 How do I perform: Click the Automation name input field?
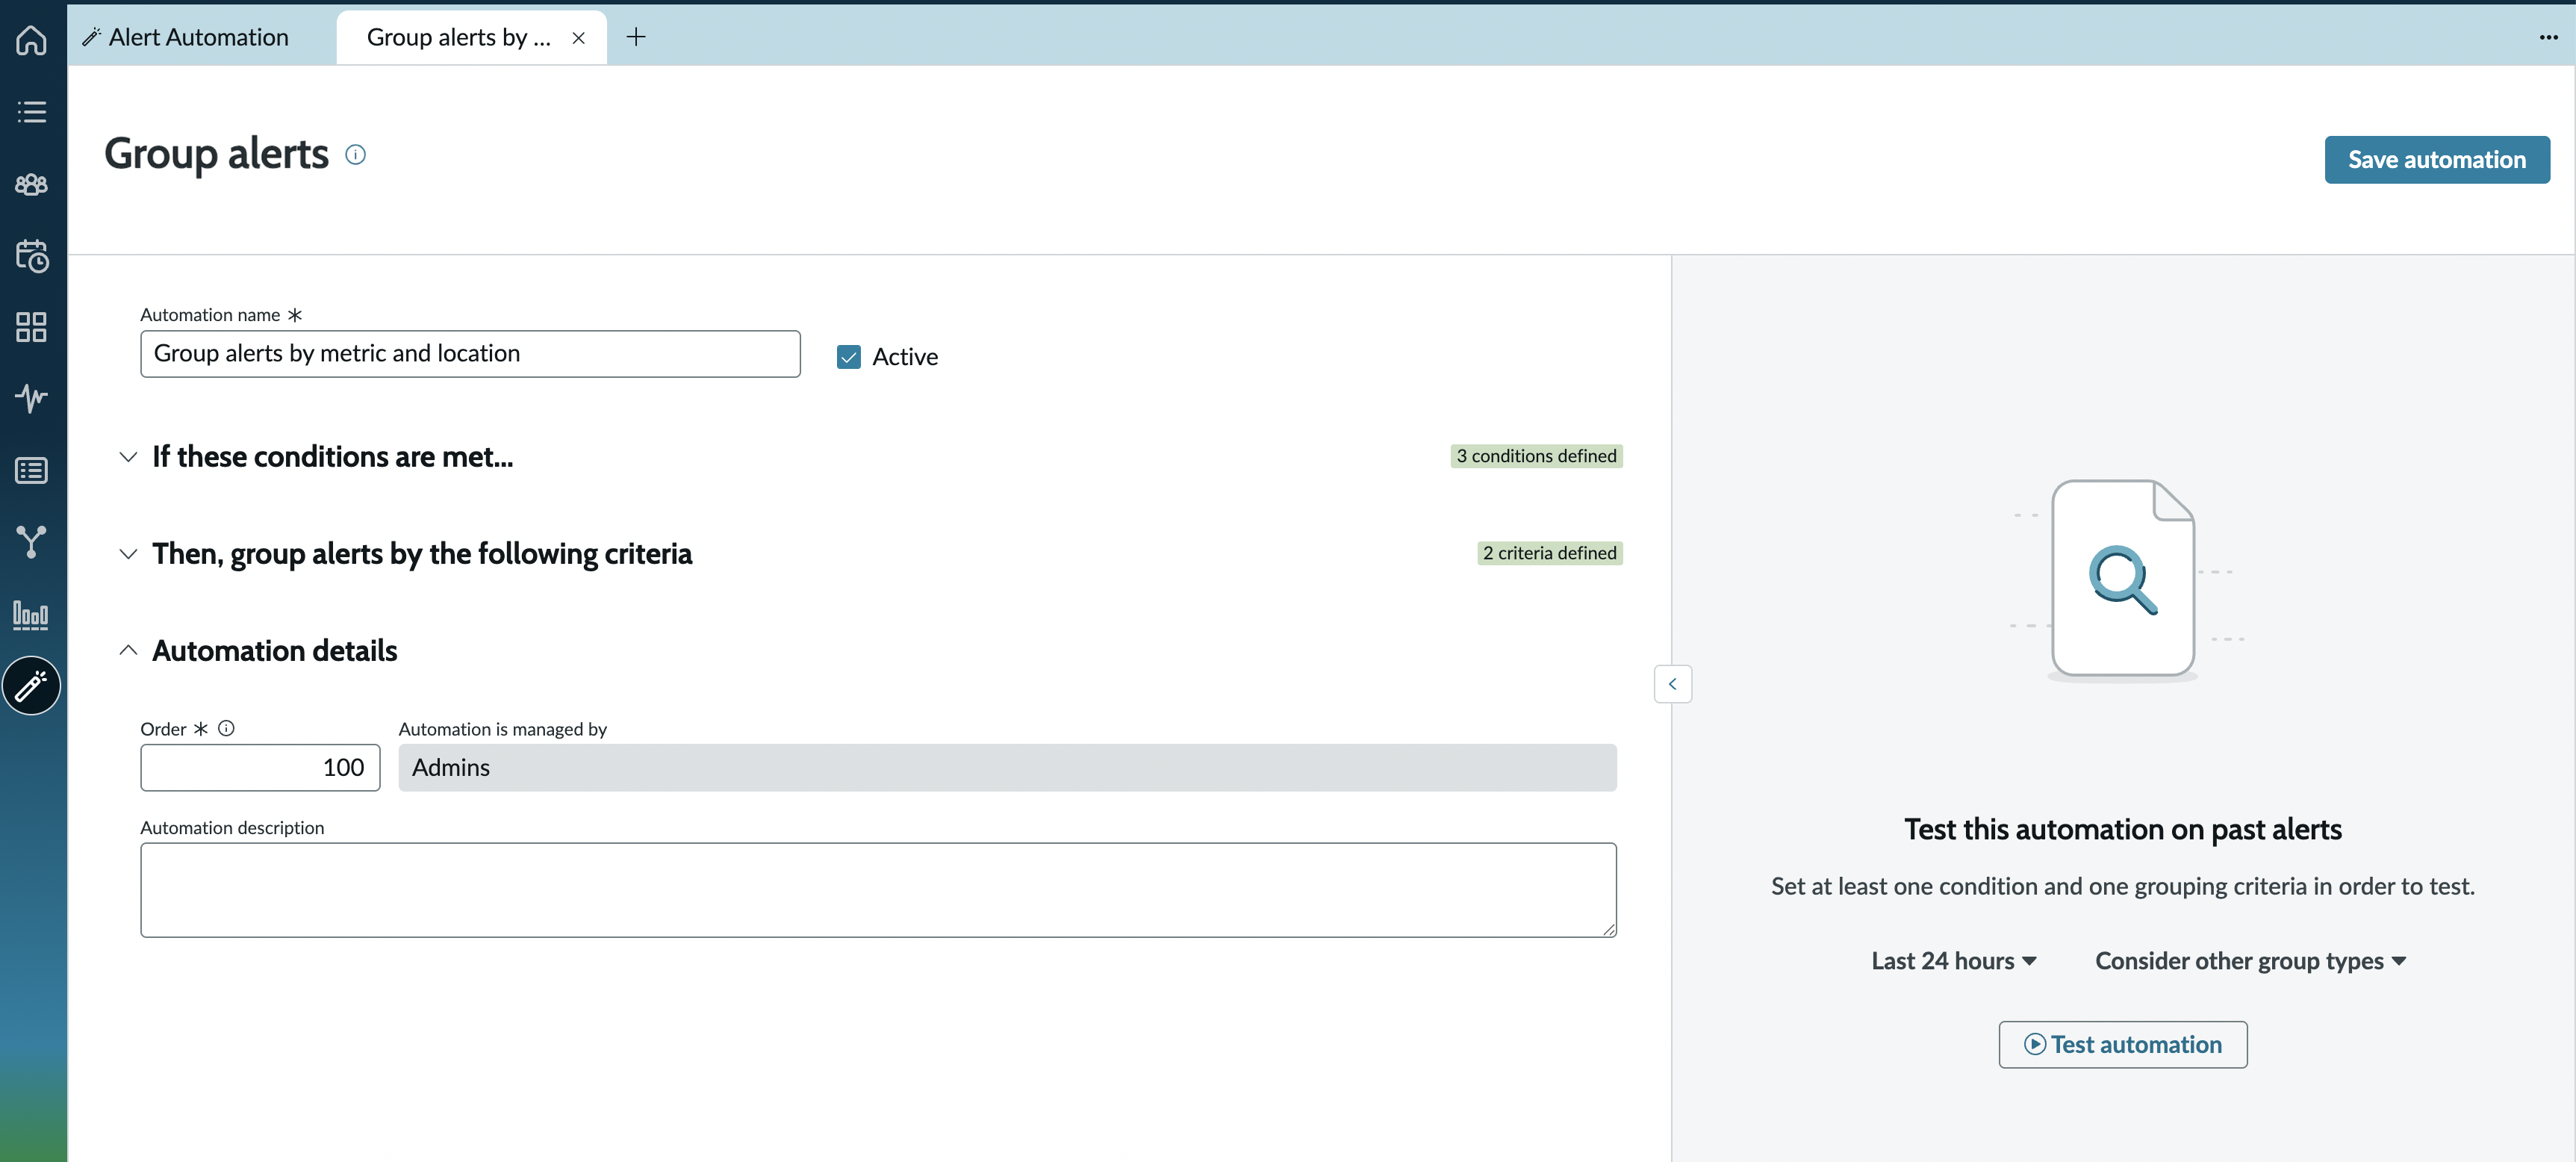click(470, 354)
